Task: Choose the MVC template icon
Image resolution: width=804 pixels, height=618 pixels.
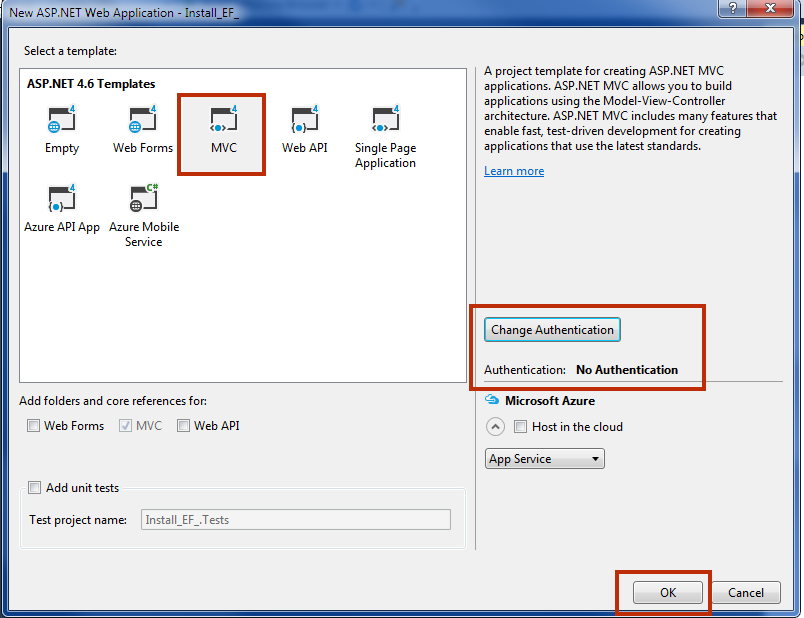Action: [224, 119]
